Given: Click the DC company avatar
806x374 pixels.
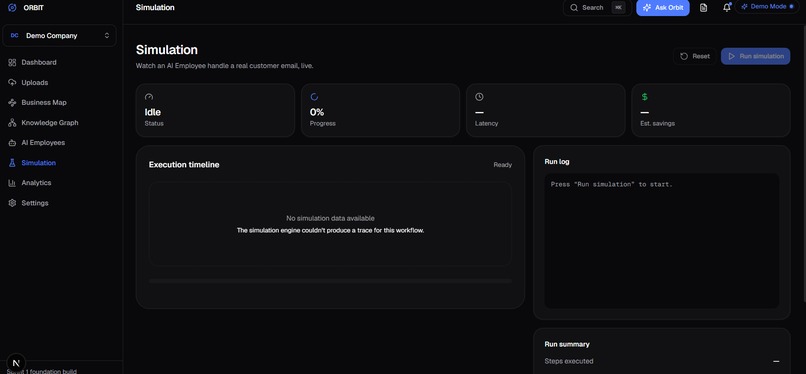Looking at the screenshot, I should coord(14,35).
